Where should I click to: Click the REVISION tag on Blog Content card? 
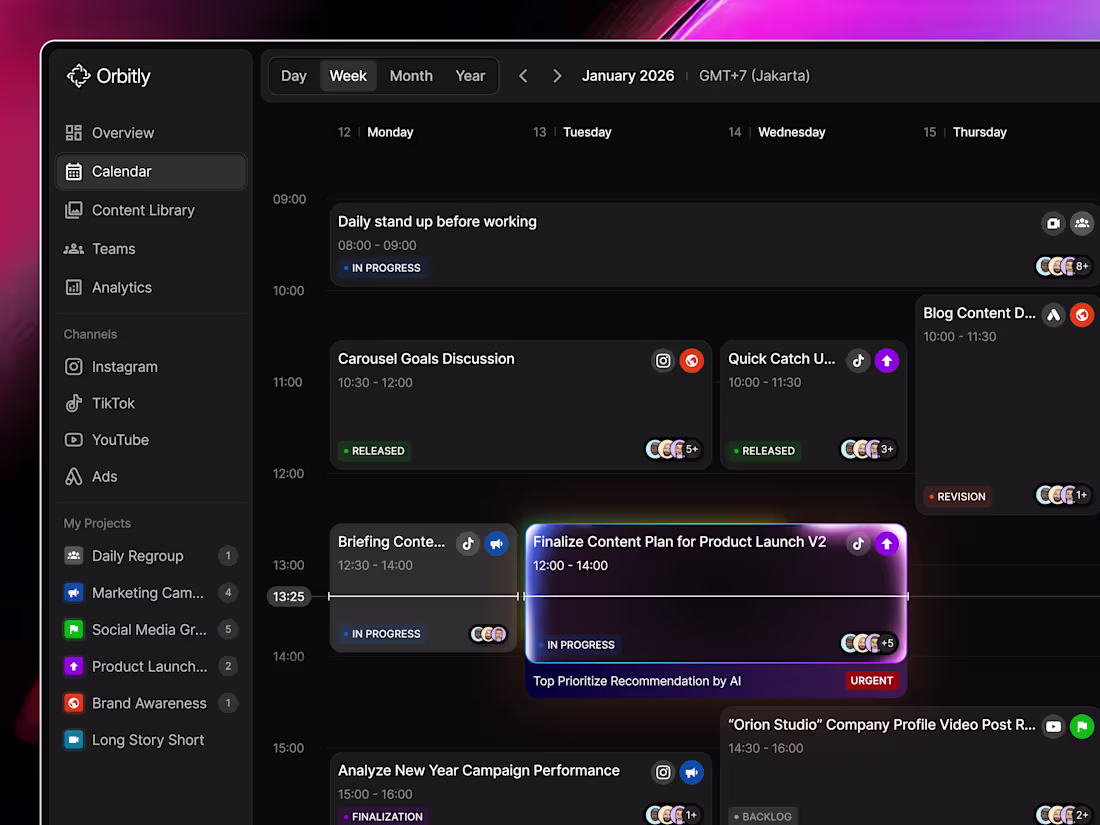[x=958, y=496]
